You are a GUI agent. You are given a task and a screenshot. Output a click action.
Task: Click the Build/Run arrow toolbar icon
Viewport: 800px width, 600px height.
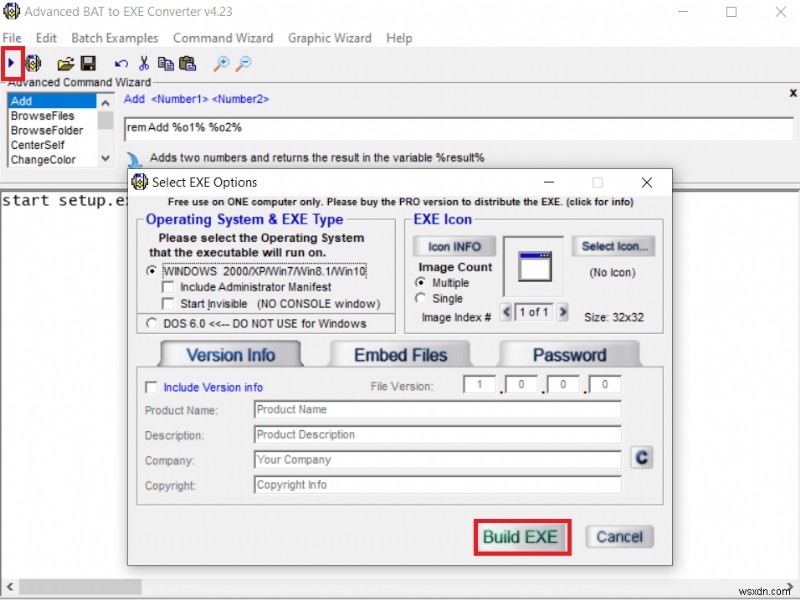tap(13, 63)
